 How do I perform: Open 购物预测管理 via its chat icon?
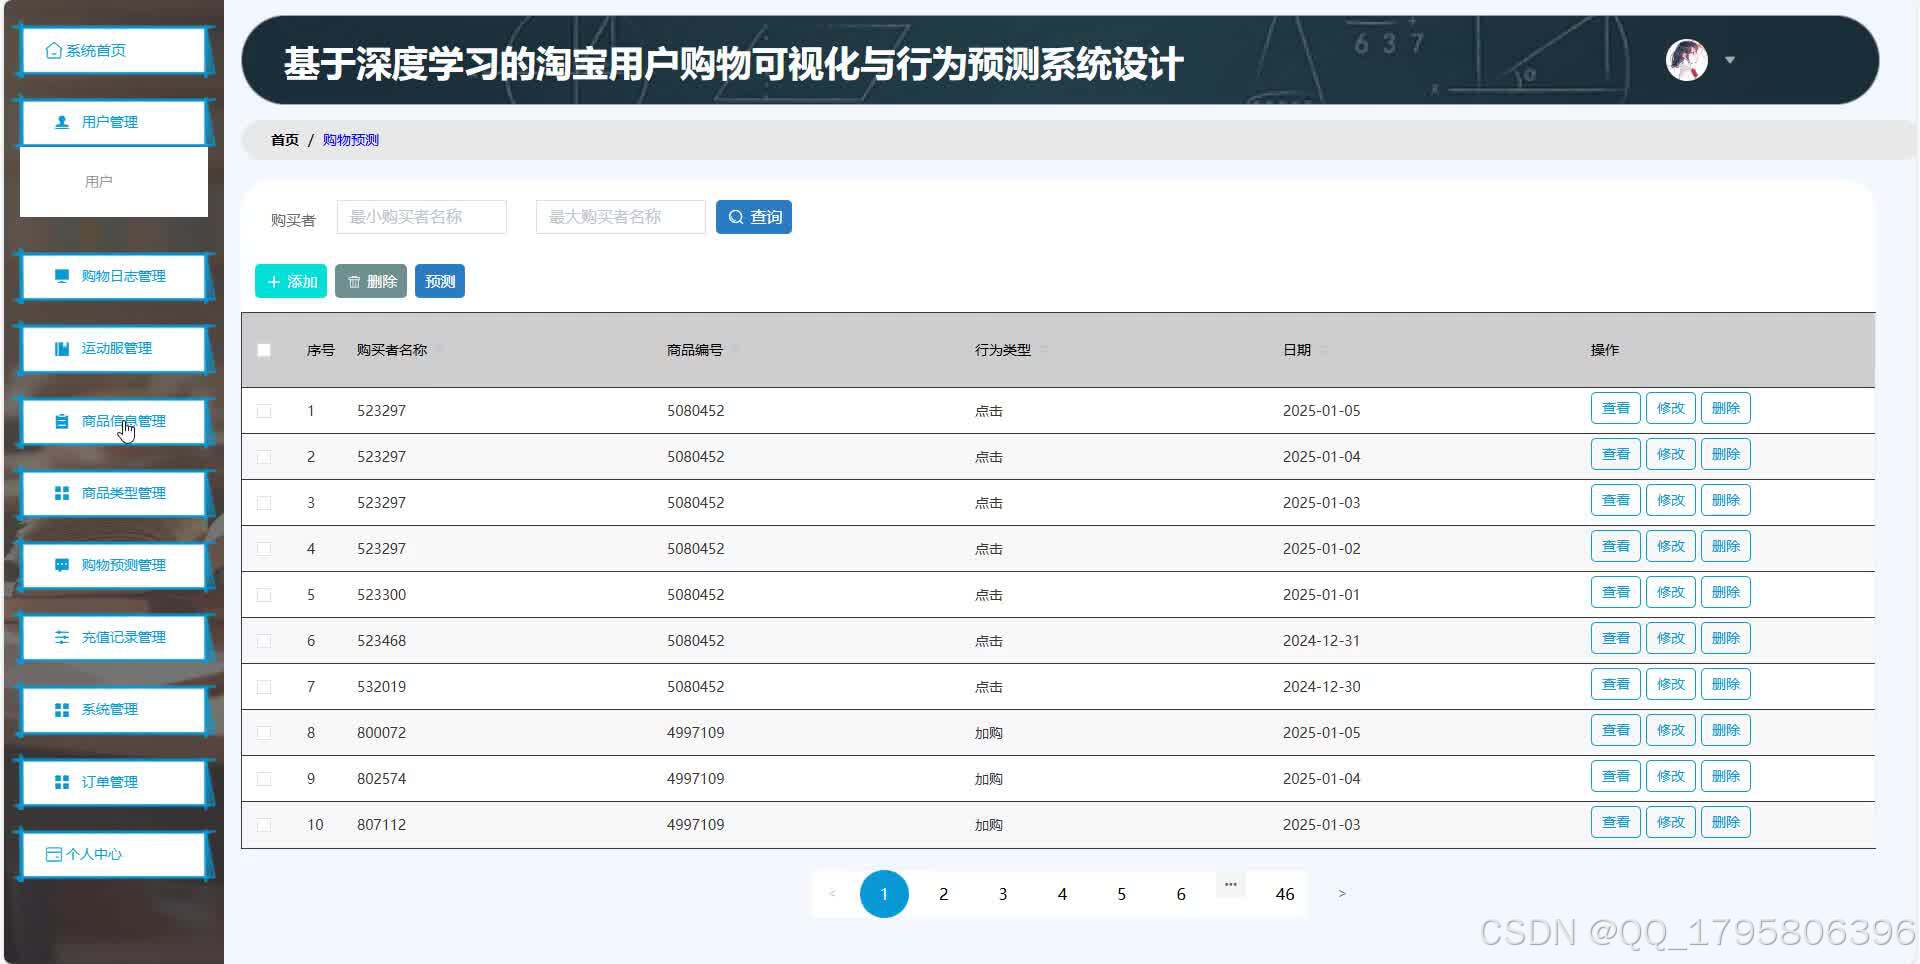[x=62, y=565]
